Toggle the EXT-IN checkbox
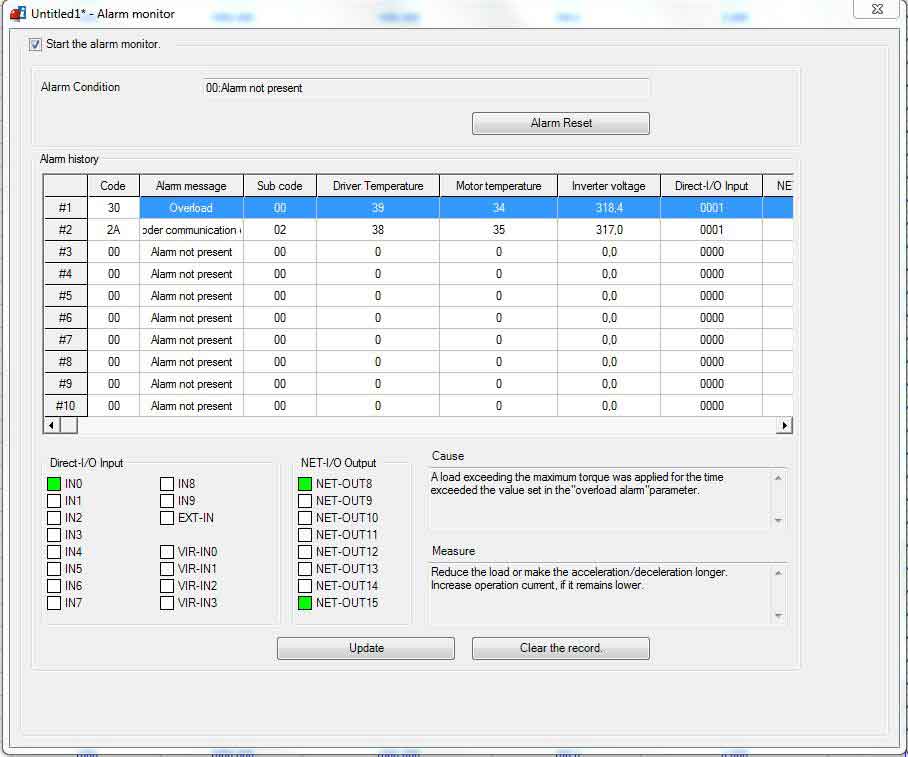 click(167, 518)
